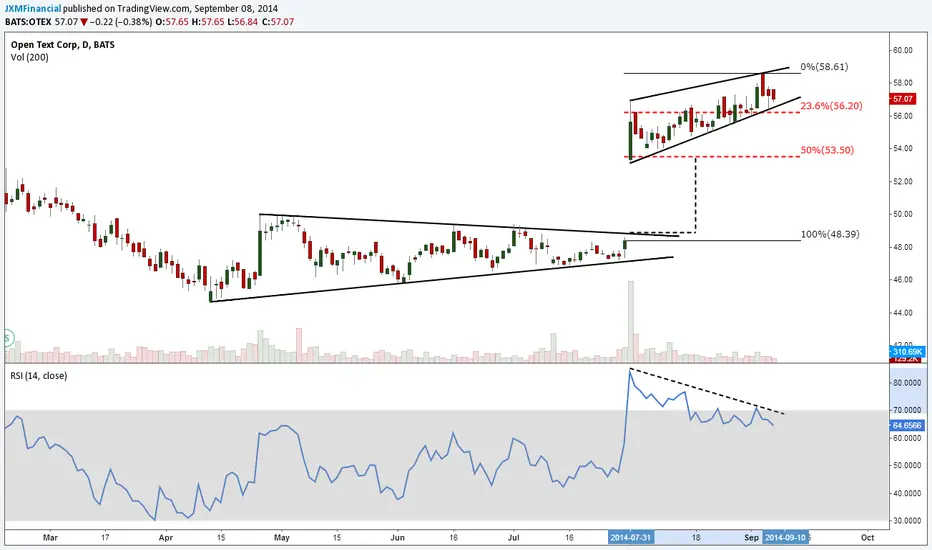
Task: Click the Sep label on time axis
Action: pyautogui.click(x=752, y=538)
